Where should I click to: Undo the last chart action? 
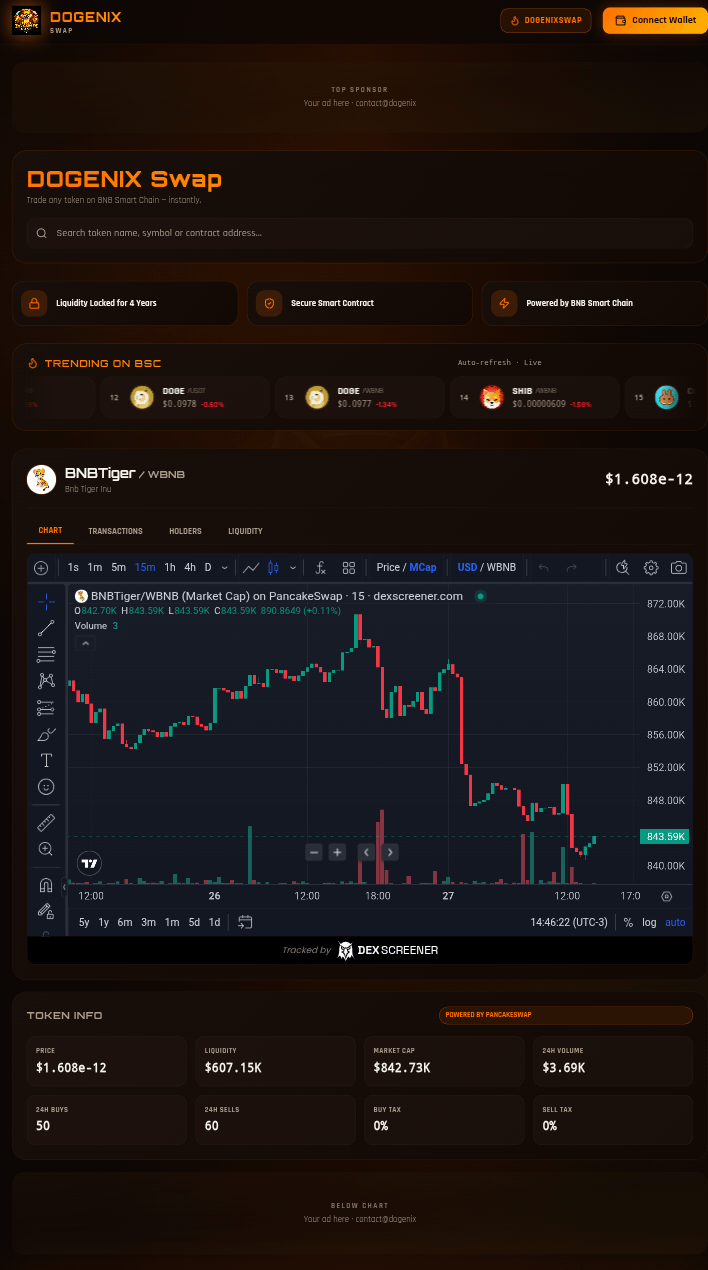click(x=544, y=568)
